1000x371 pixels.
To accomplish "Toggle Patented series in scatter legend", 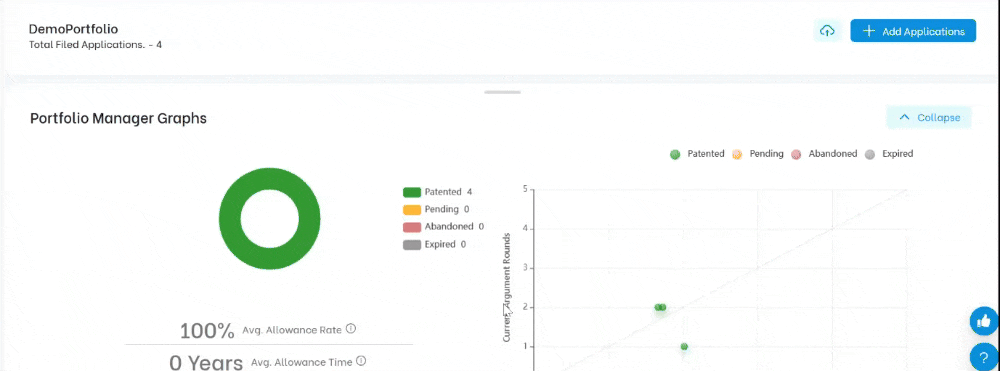I will 696,154.
